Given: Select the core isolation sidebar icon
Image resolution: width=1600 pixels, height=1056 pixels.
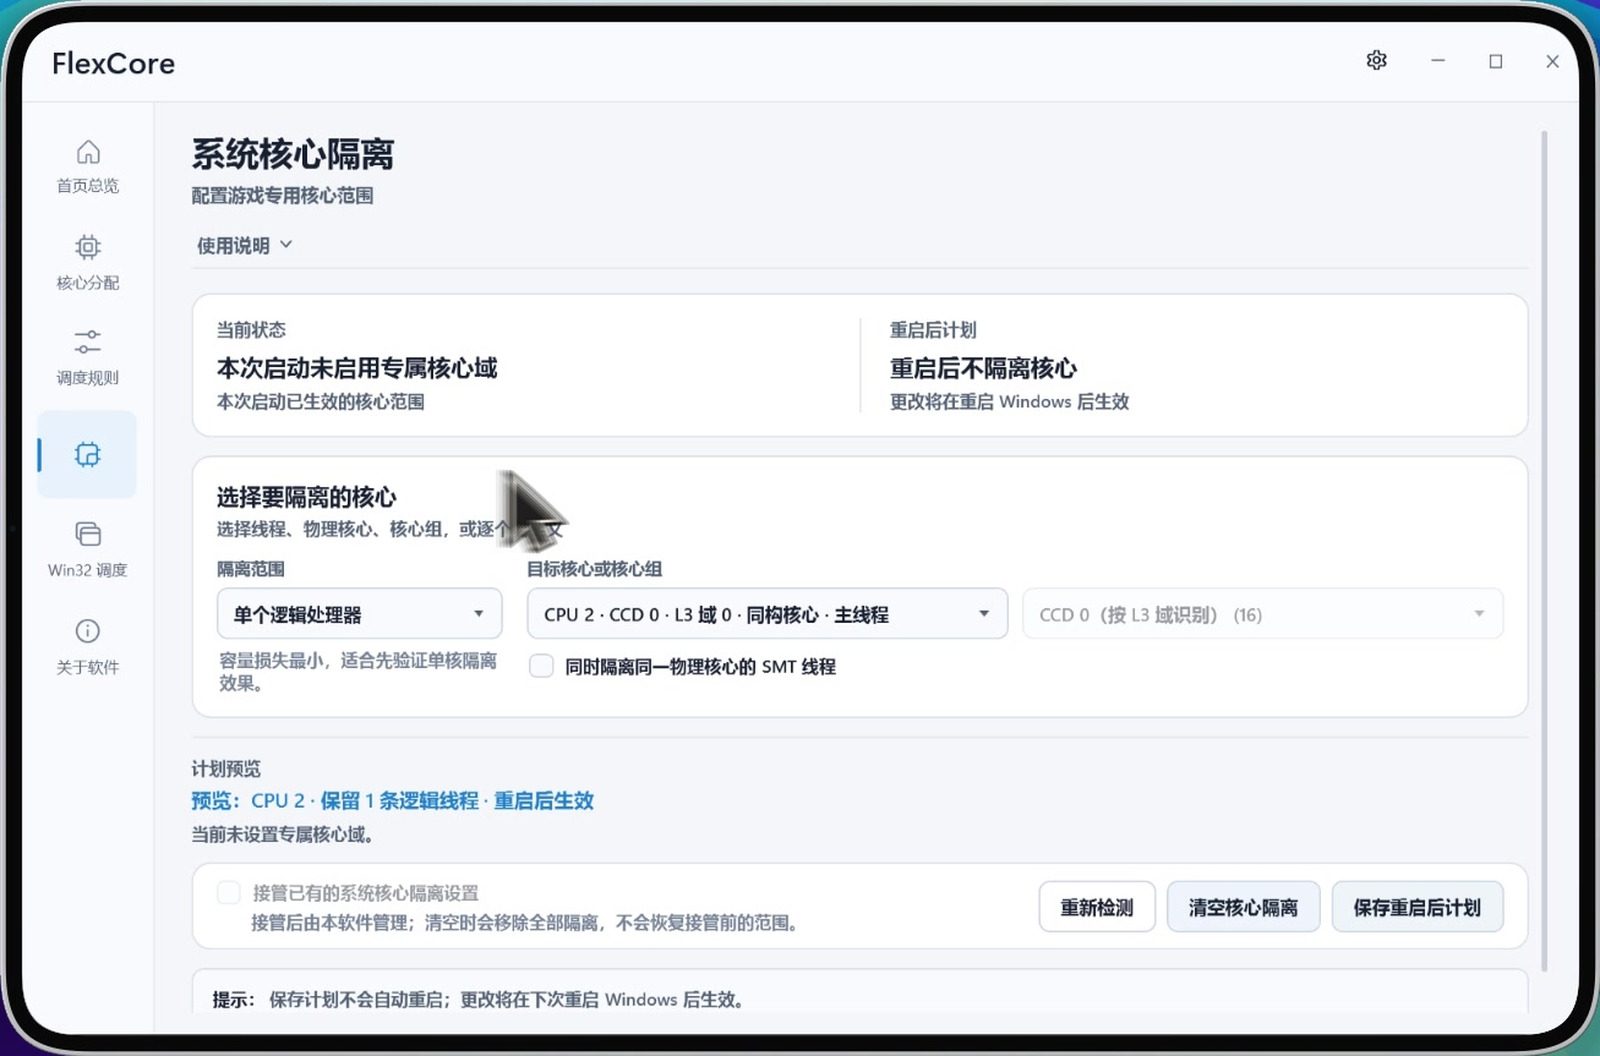Looking at the screenshot, I should [88, 455].
